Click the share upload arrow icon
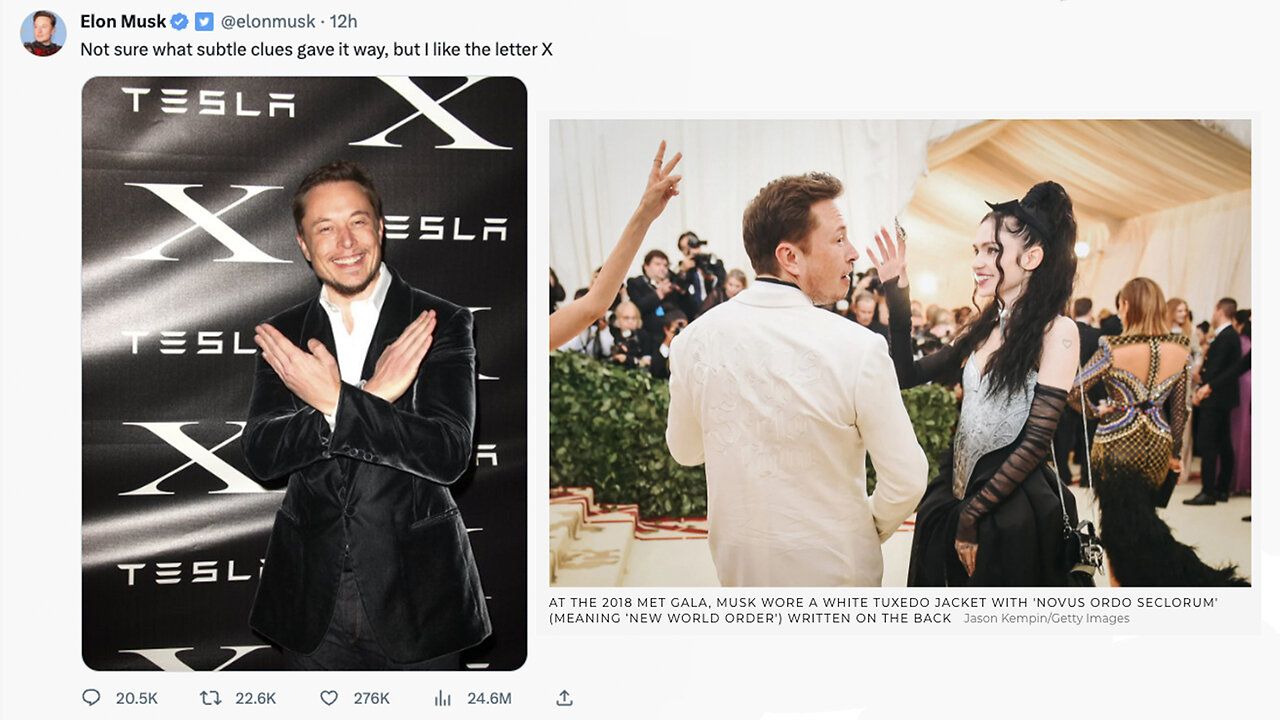 pyautogui.click(x=564, y=698)
